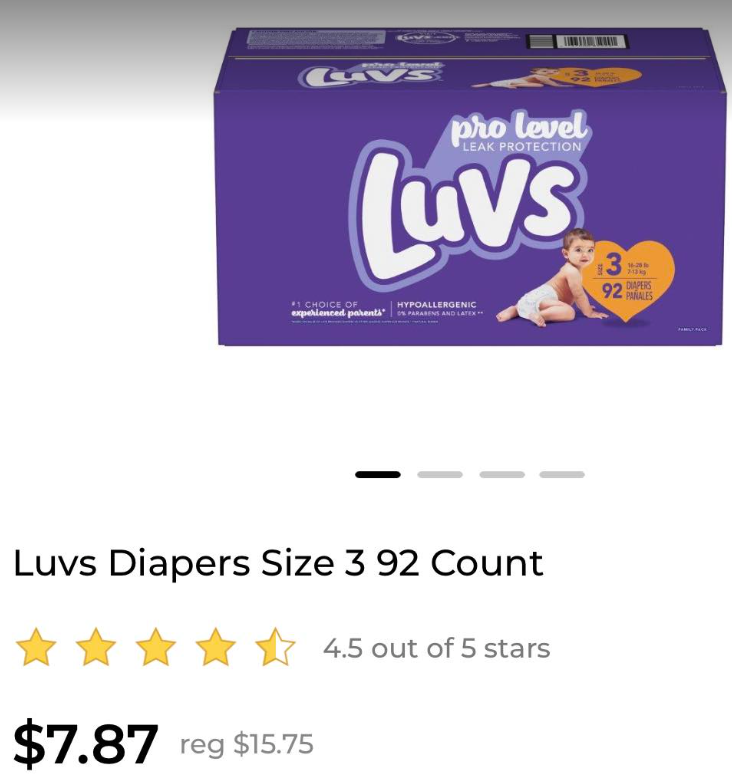Switch to the third image carousel indicator
This screenshot has width=732, height=782.
(502, 474)
